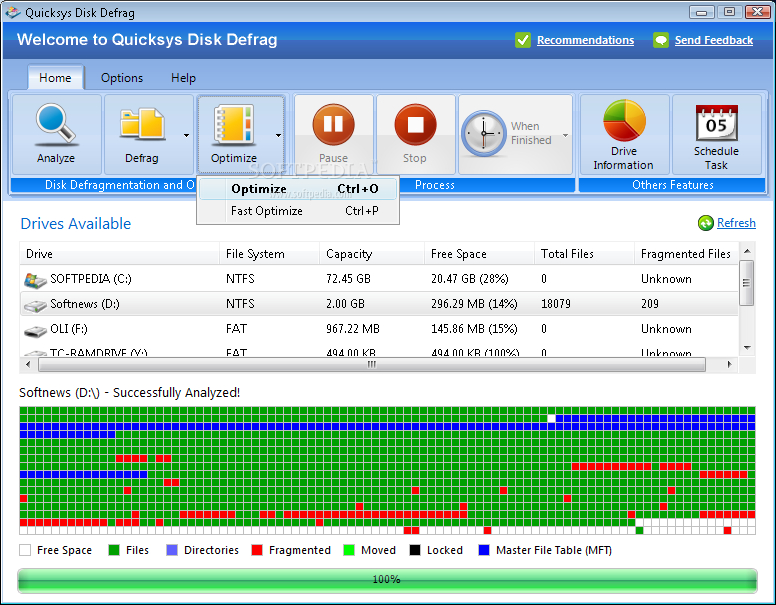Collapse the Optimize dropdown arrow
This screenshot has width=776, height=605.
(x=278, y=135)
